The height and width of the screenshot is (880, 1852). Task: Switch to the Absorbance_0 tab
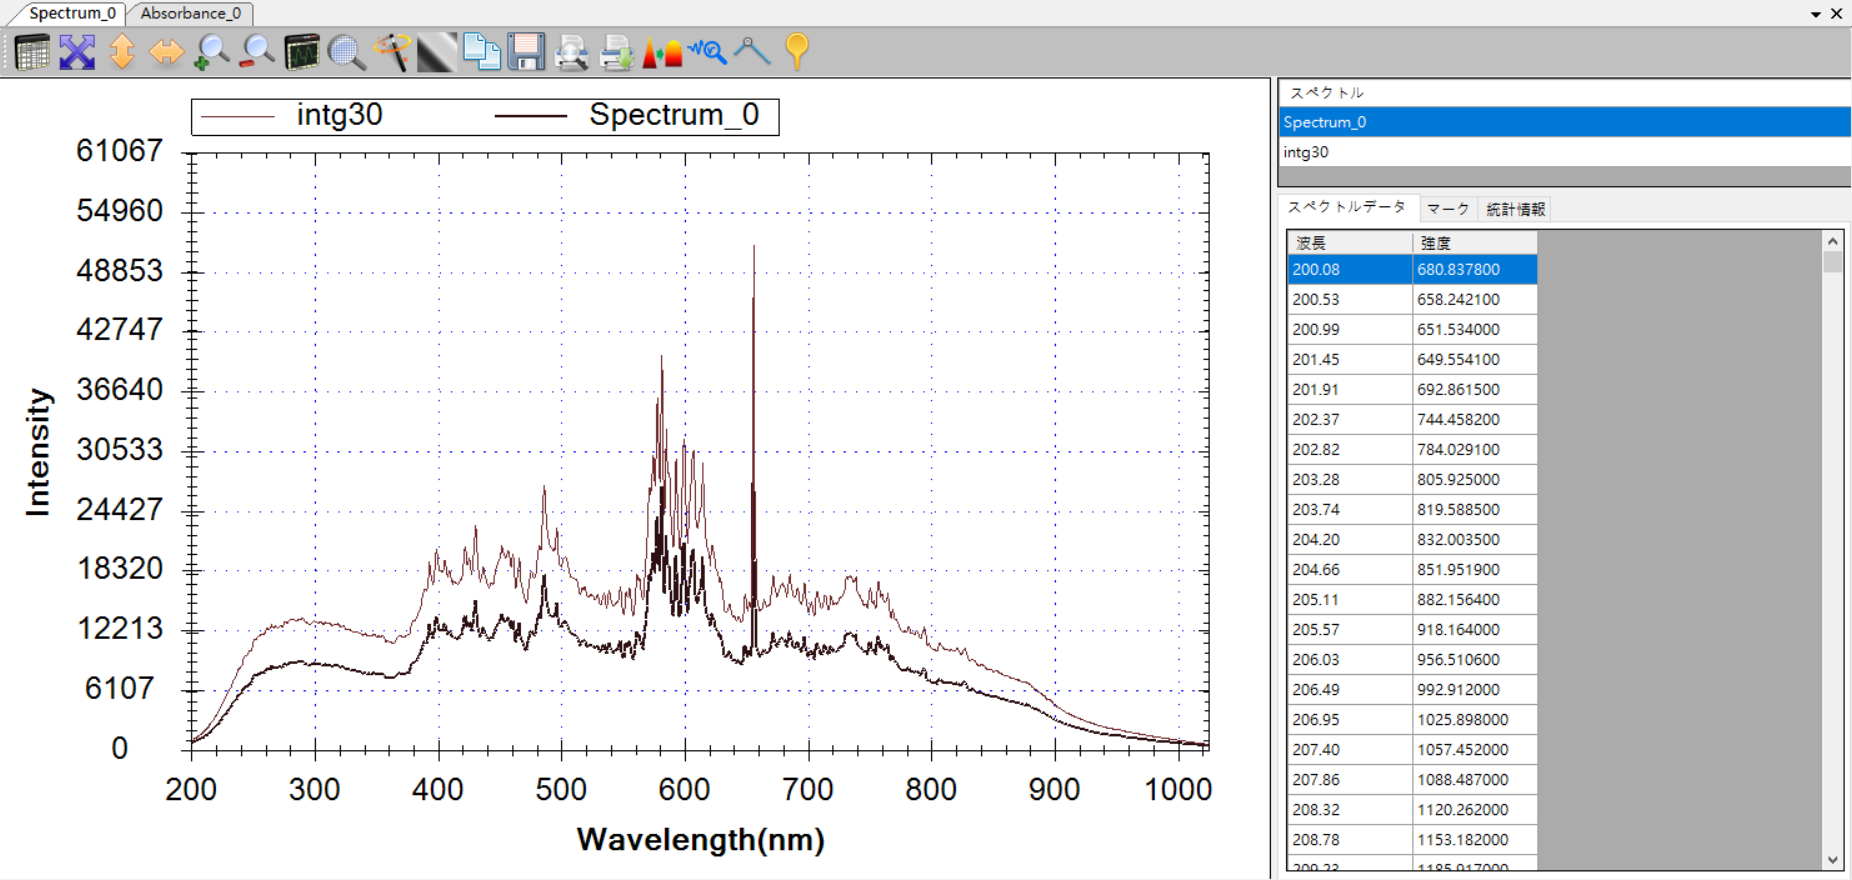tap(190, 13)
